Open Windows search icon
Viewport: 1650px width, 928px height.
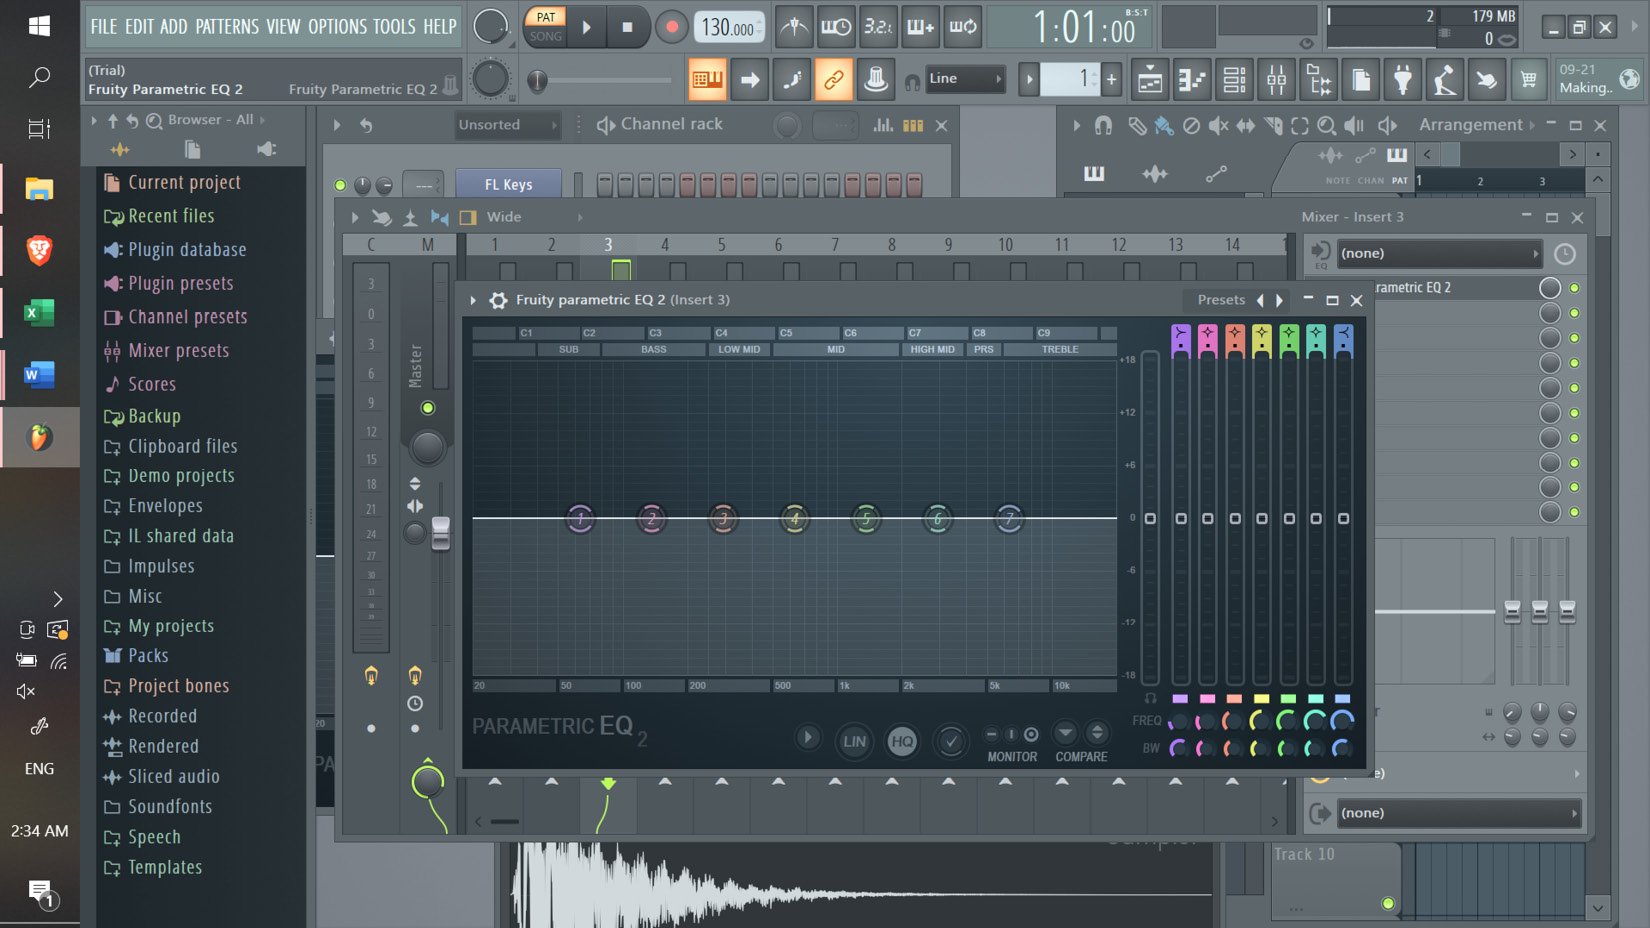tap(39, 77)
